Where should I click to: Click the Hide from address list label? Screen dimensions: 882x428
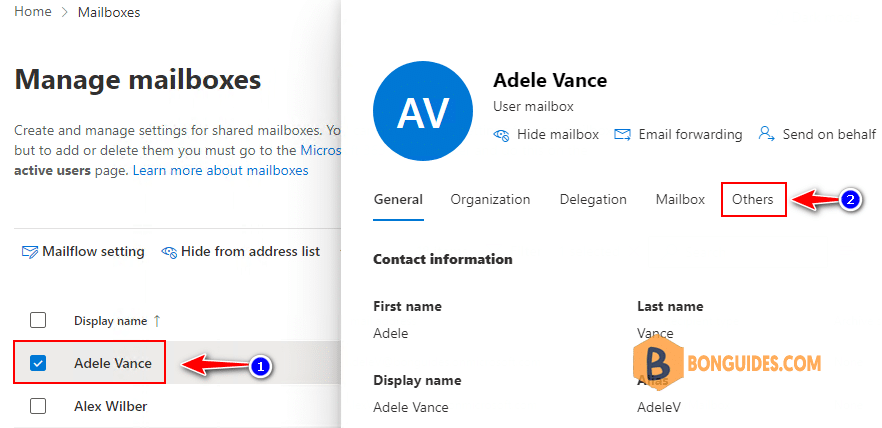pyautogui.click(x=250, y=251)
